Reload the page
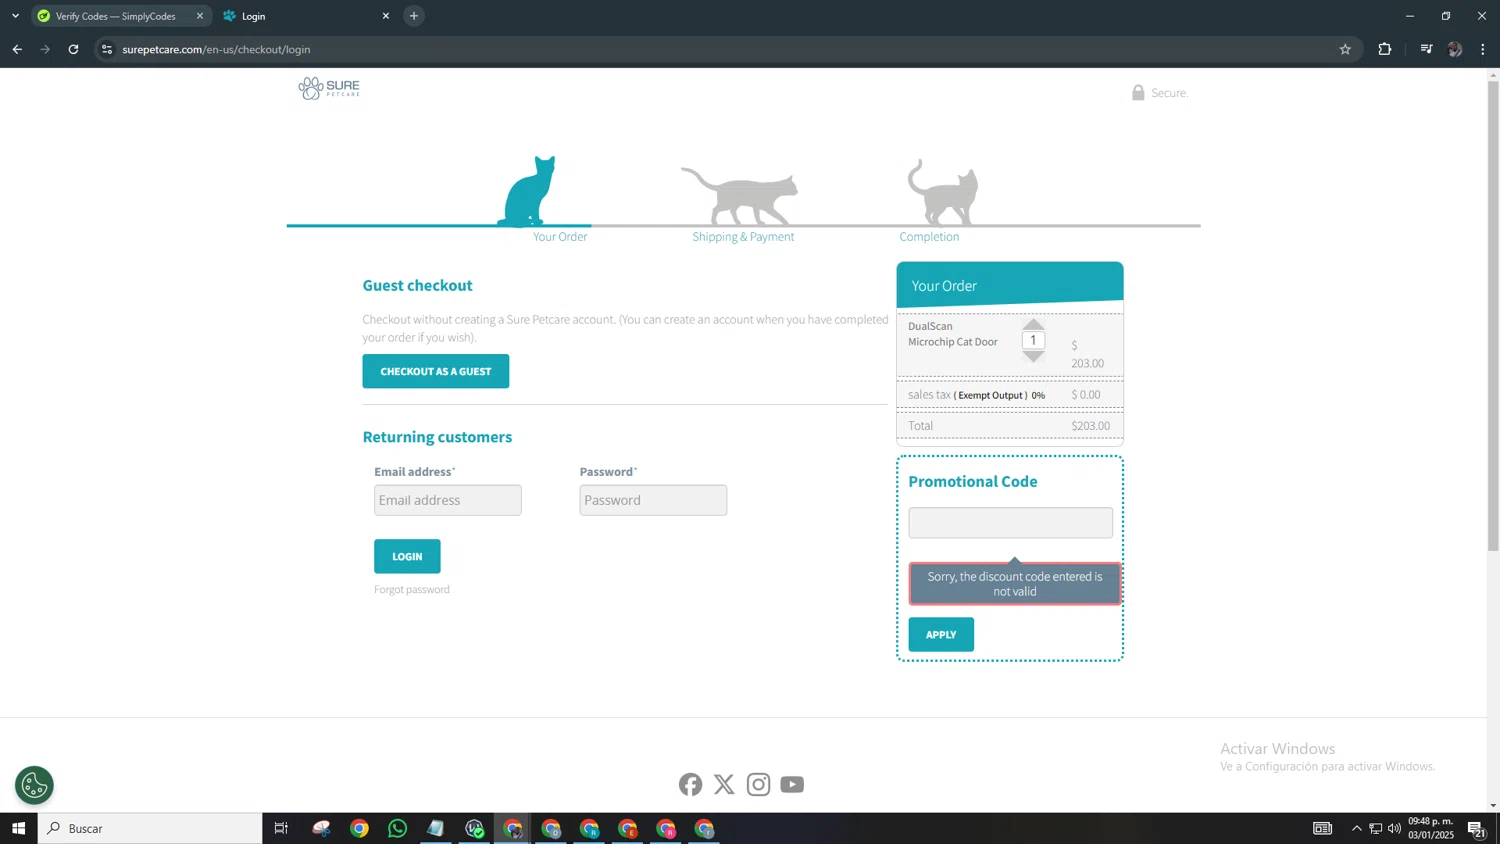 click(73, 49)
